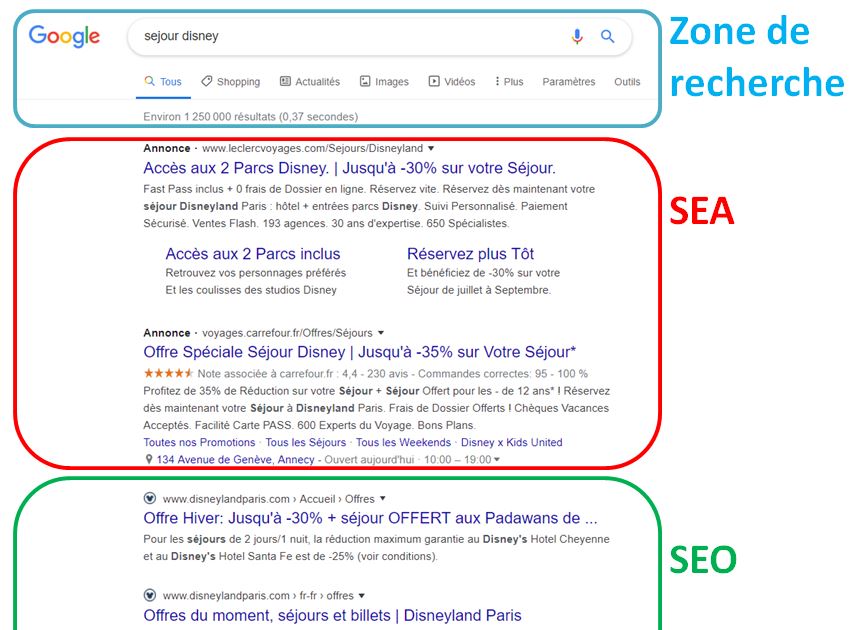This screenshot has height=630, width=849.
Task: Click the Vidéos play icon
Action: pyautogui.click(x=434, y=81)
